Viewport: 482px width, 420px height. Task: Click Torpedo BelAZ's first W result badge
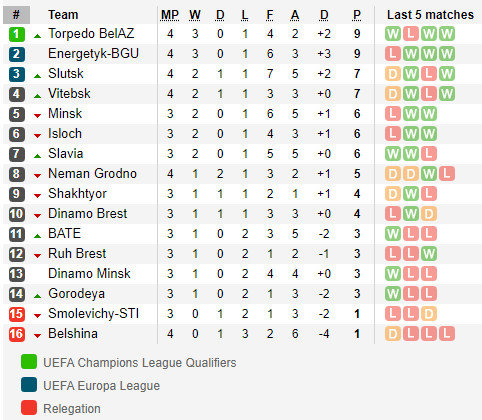pos(393,34)
